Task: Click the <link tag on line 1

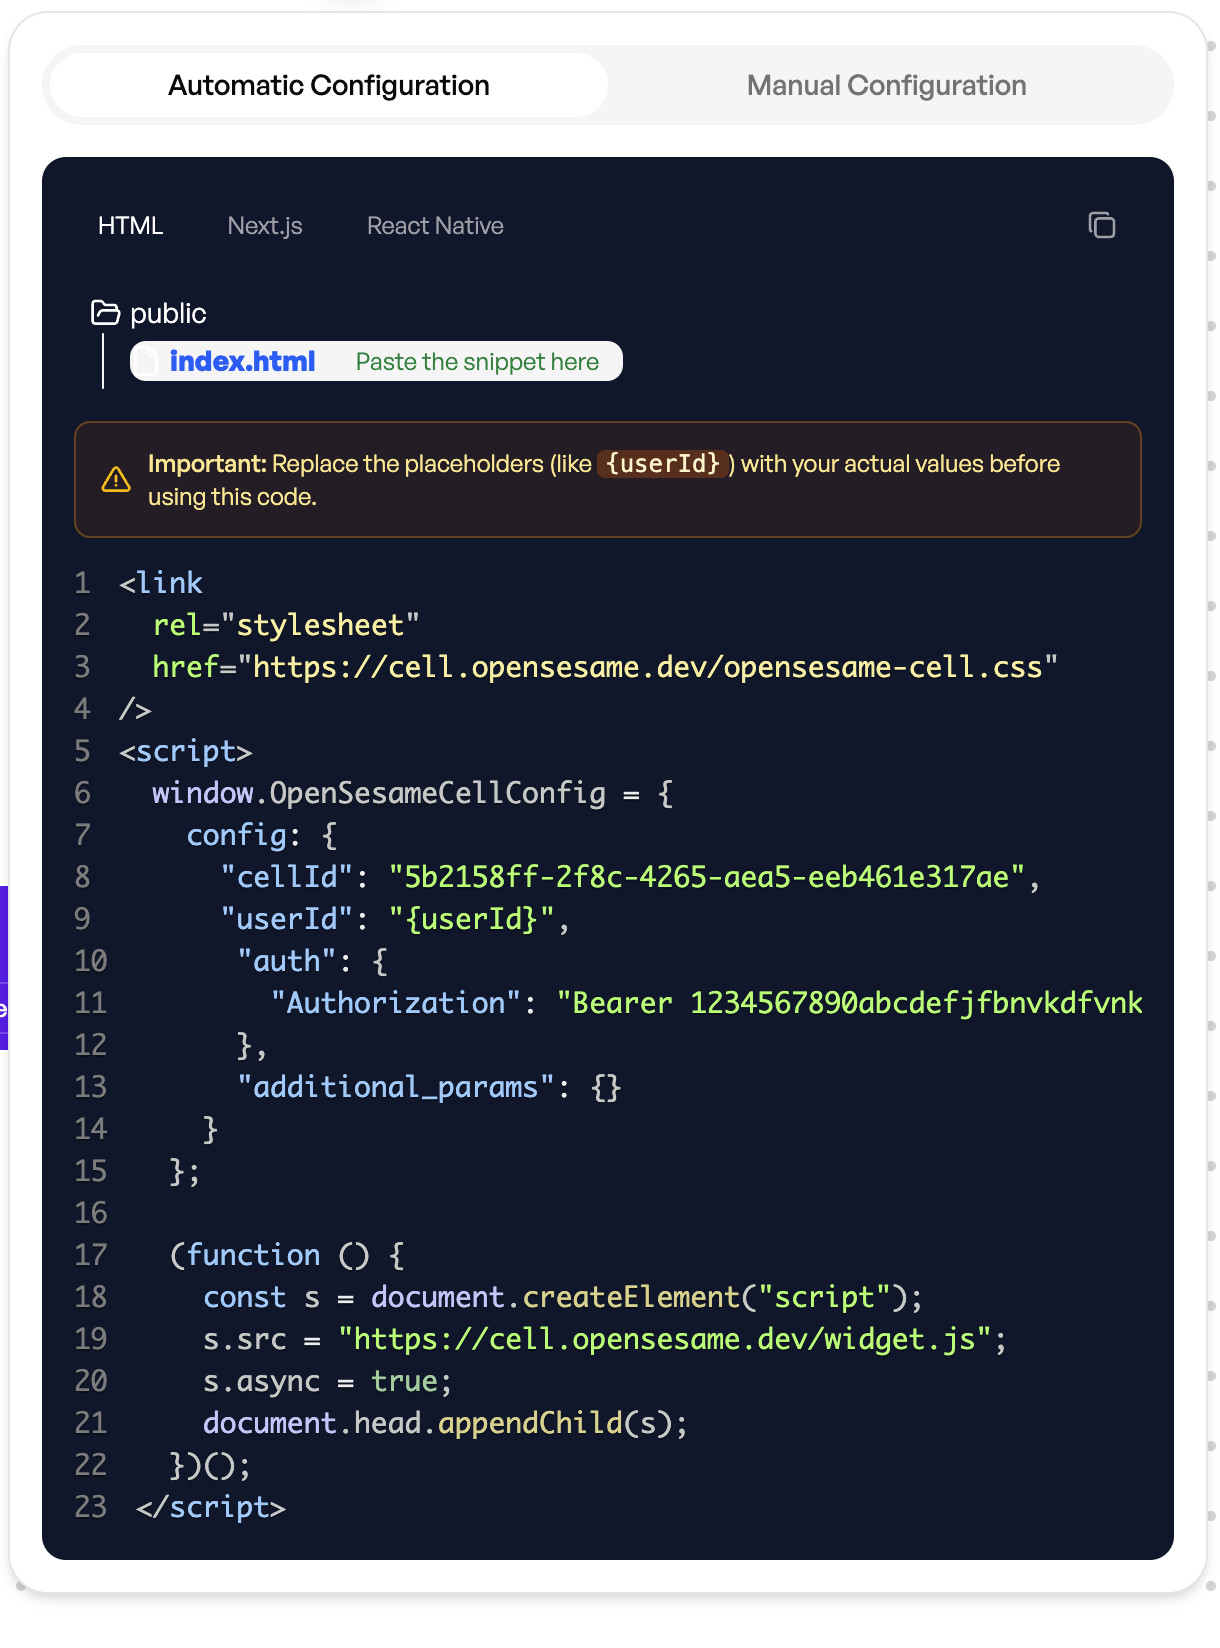Action: tap(161, 583)
